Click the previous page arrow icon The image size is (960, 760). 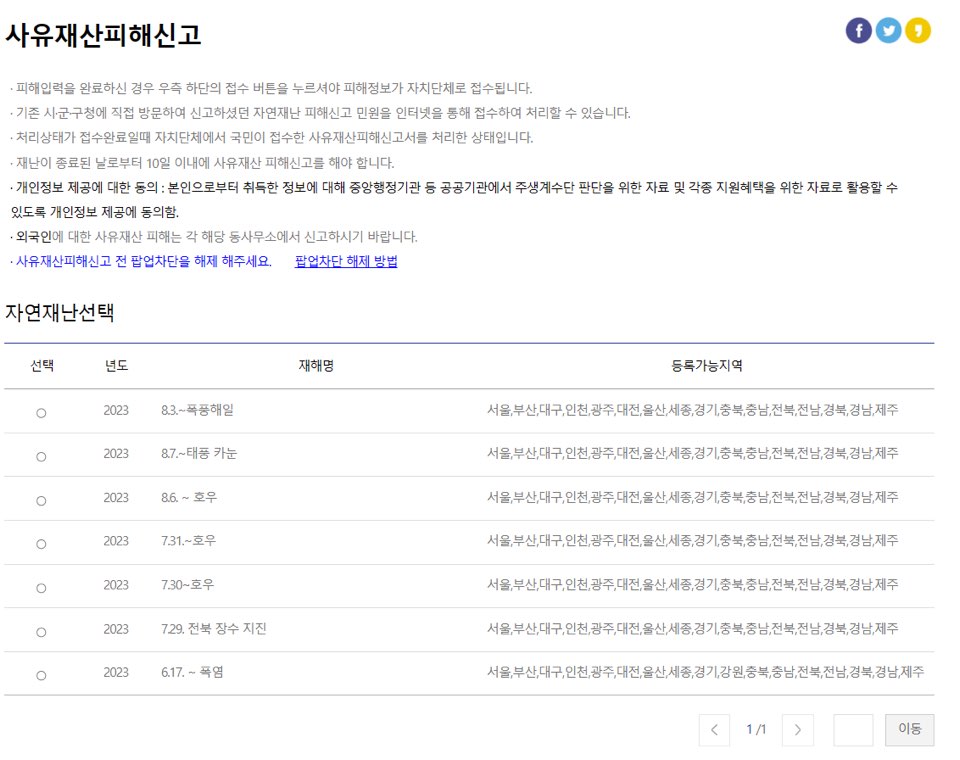(715, 730)
